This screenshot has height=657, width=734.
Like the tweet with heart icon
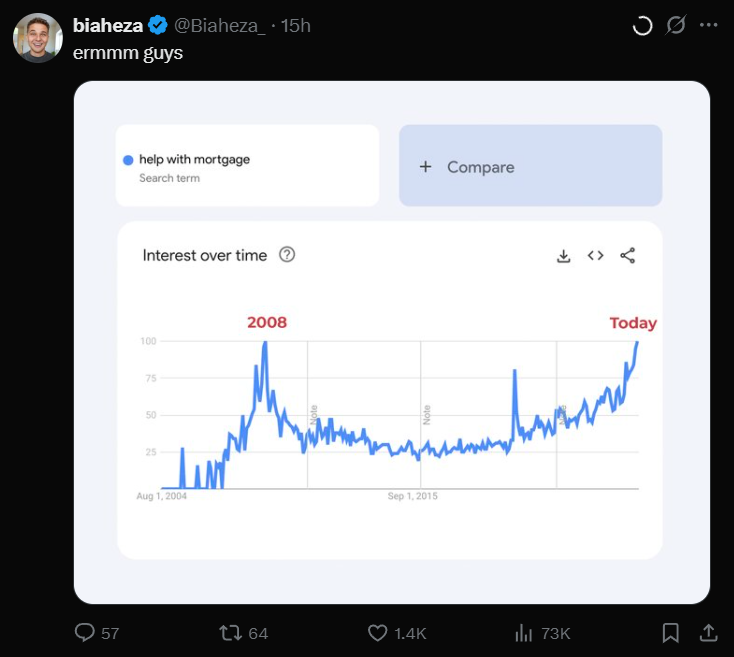(x=377, y=633)
